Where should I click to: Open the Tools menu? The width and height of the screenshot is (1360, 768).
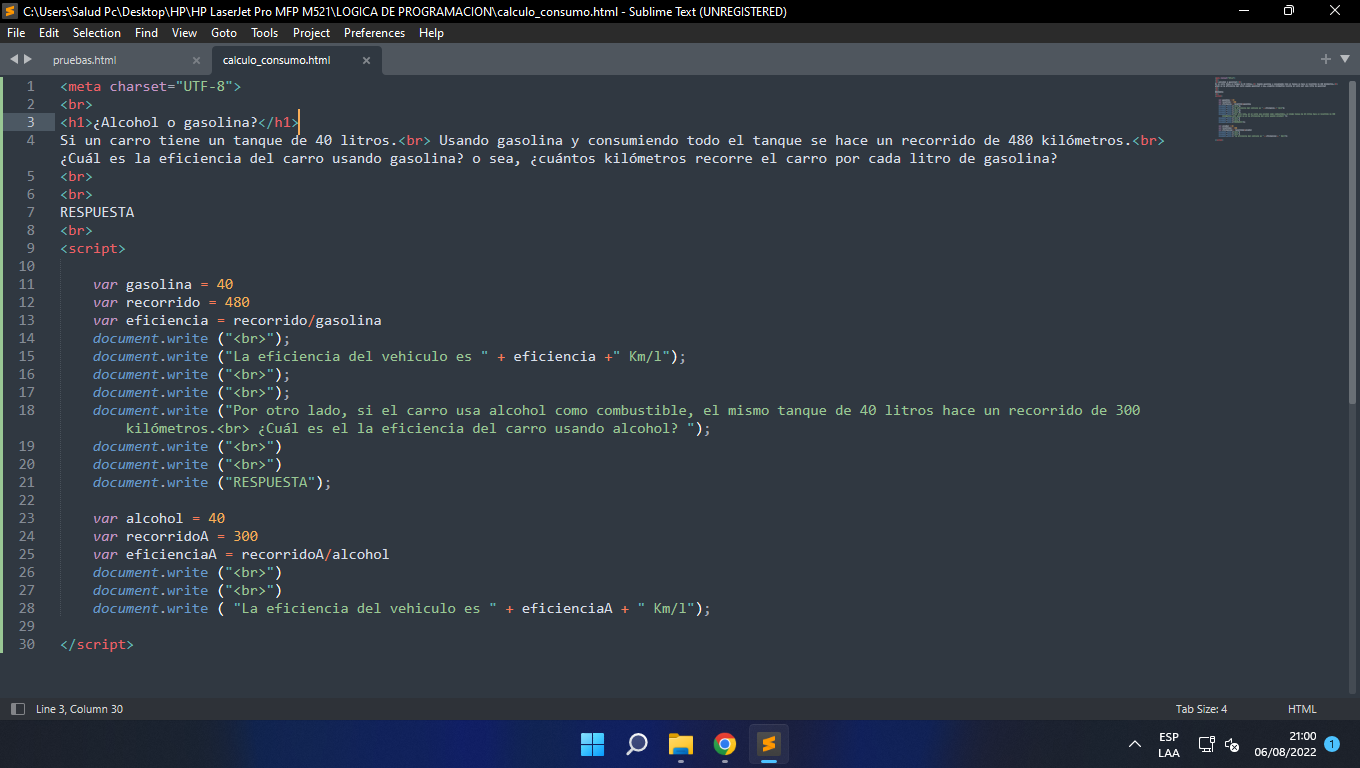(x=265, y=33)
